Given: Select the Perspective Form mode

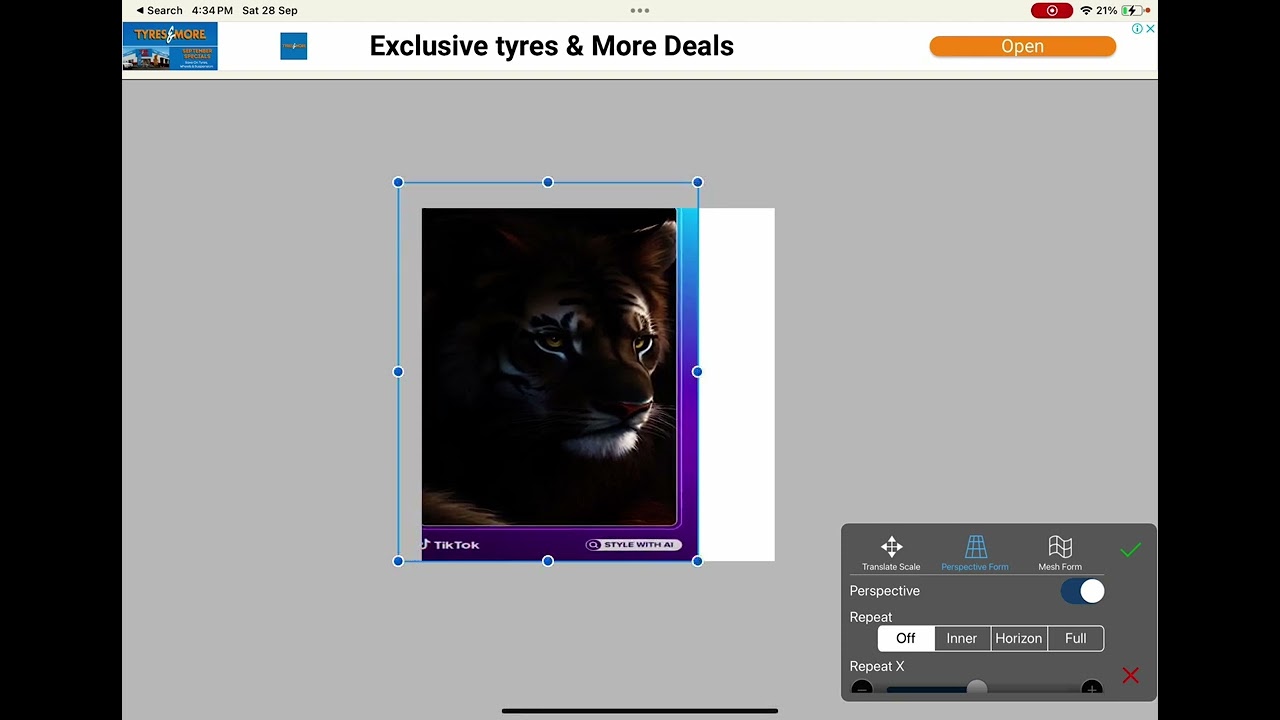Looking at the screenshot, I should [975, 553].
